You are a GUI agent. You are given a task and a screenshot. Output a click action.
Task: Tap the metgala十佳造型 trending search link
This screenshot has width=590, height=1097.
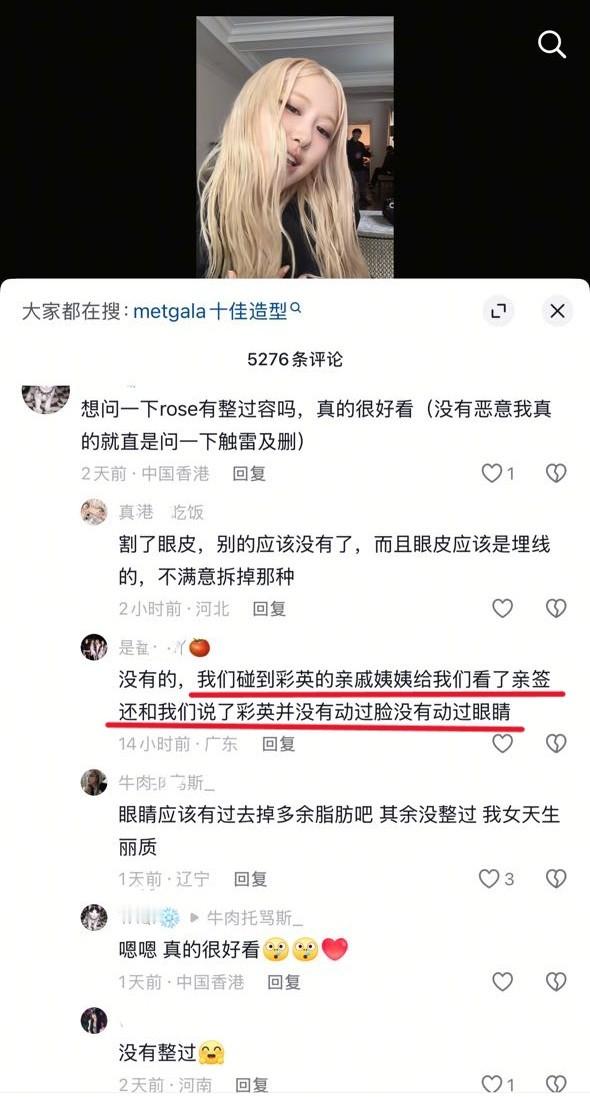point(217,311)
